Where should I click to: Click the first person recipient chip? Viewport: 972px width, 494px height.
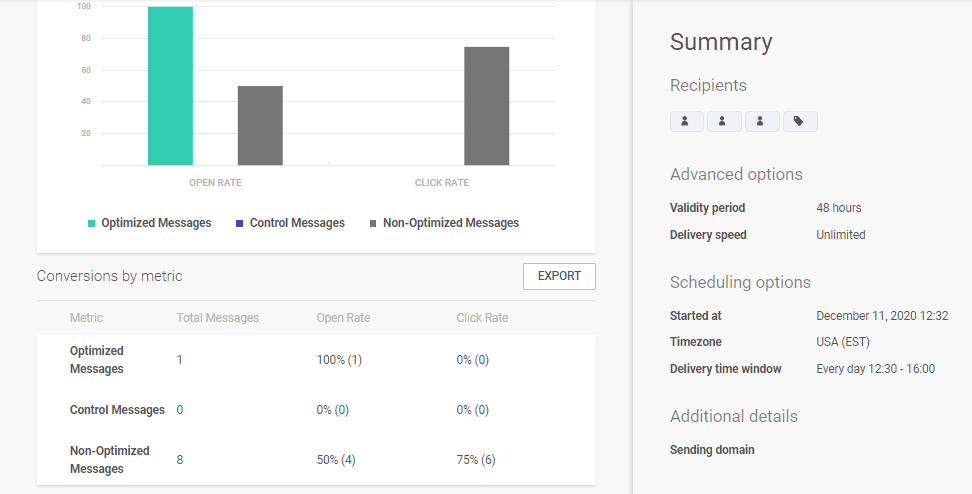686,121
